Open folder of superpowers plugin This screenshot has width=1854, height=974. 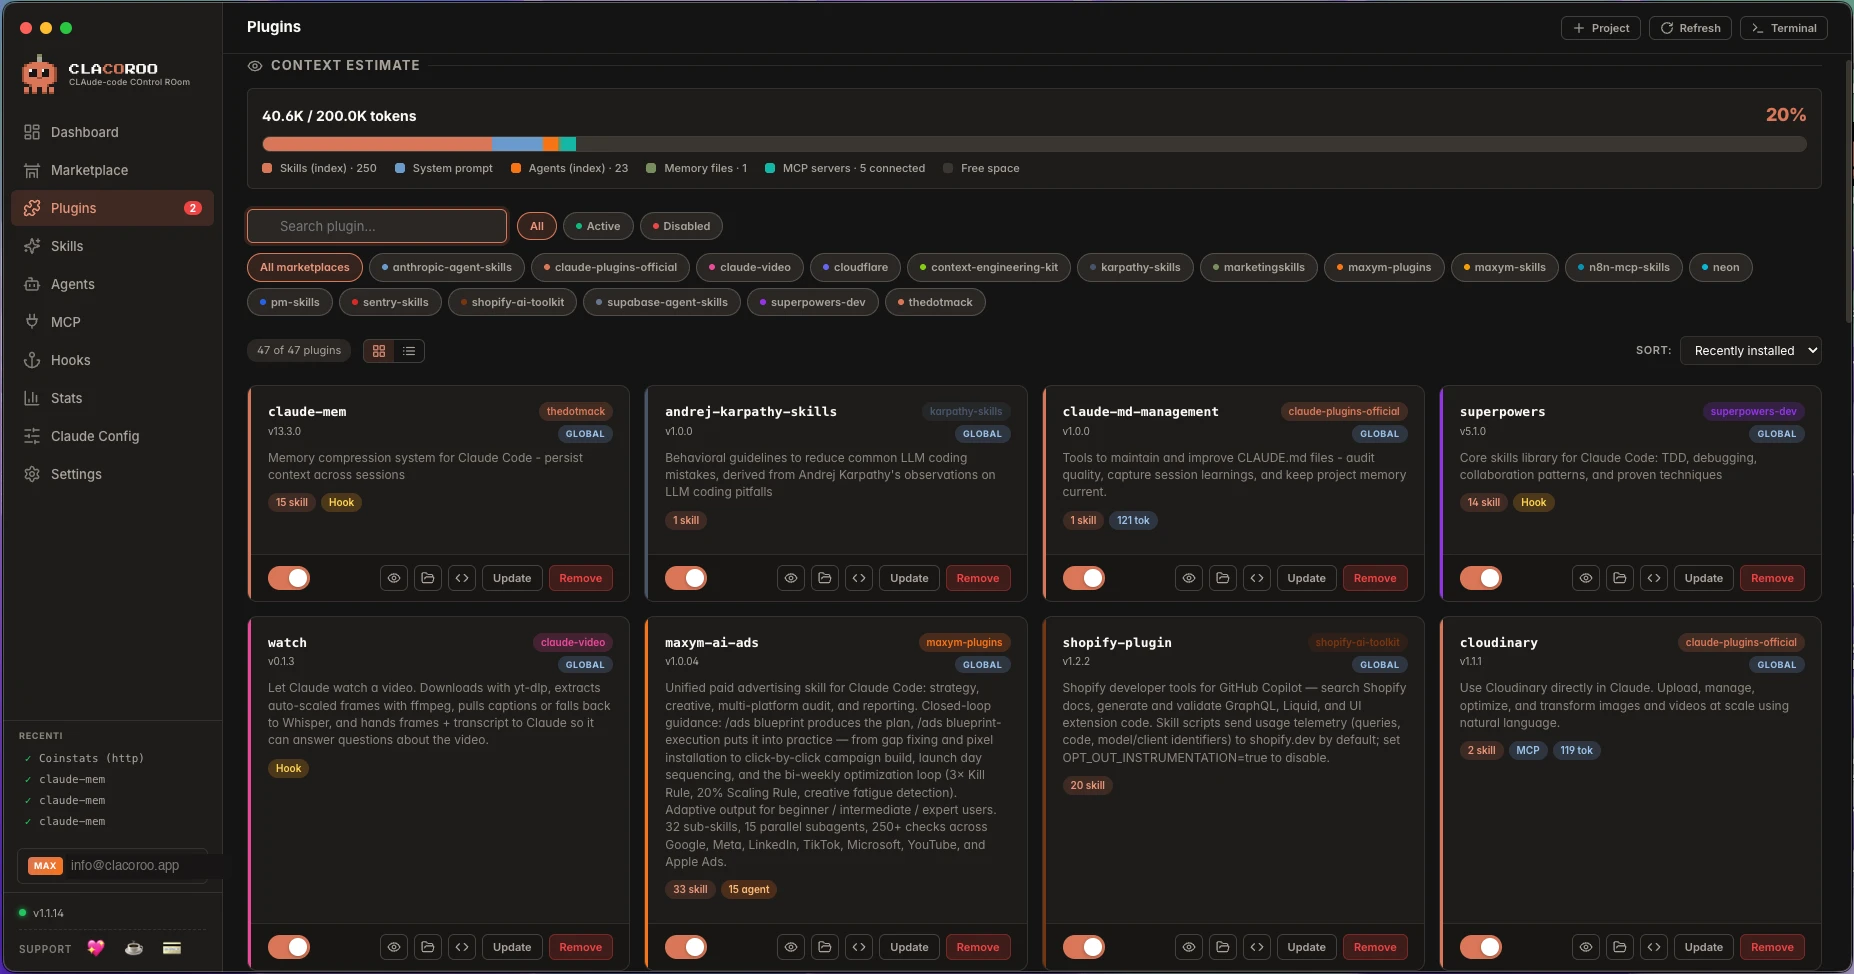point(1620,578)
